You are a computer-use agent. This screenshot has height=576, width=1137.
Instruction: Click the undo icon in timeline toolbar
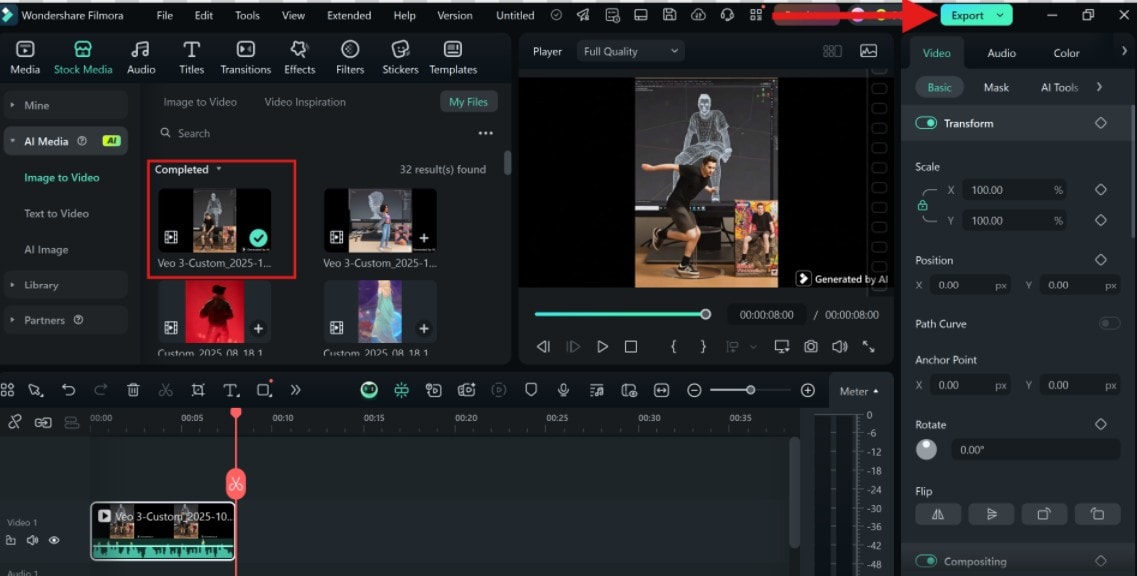pyautogui.click(x=68, y=390)
